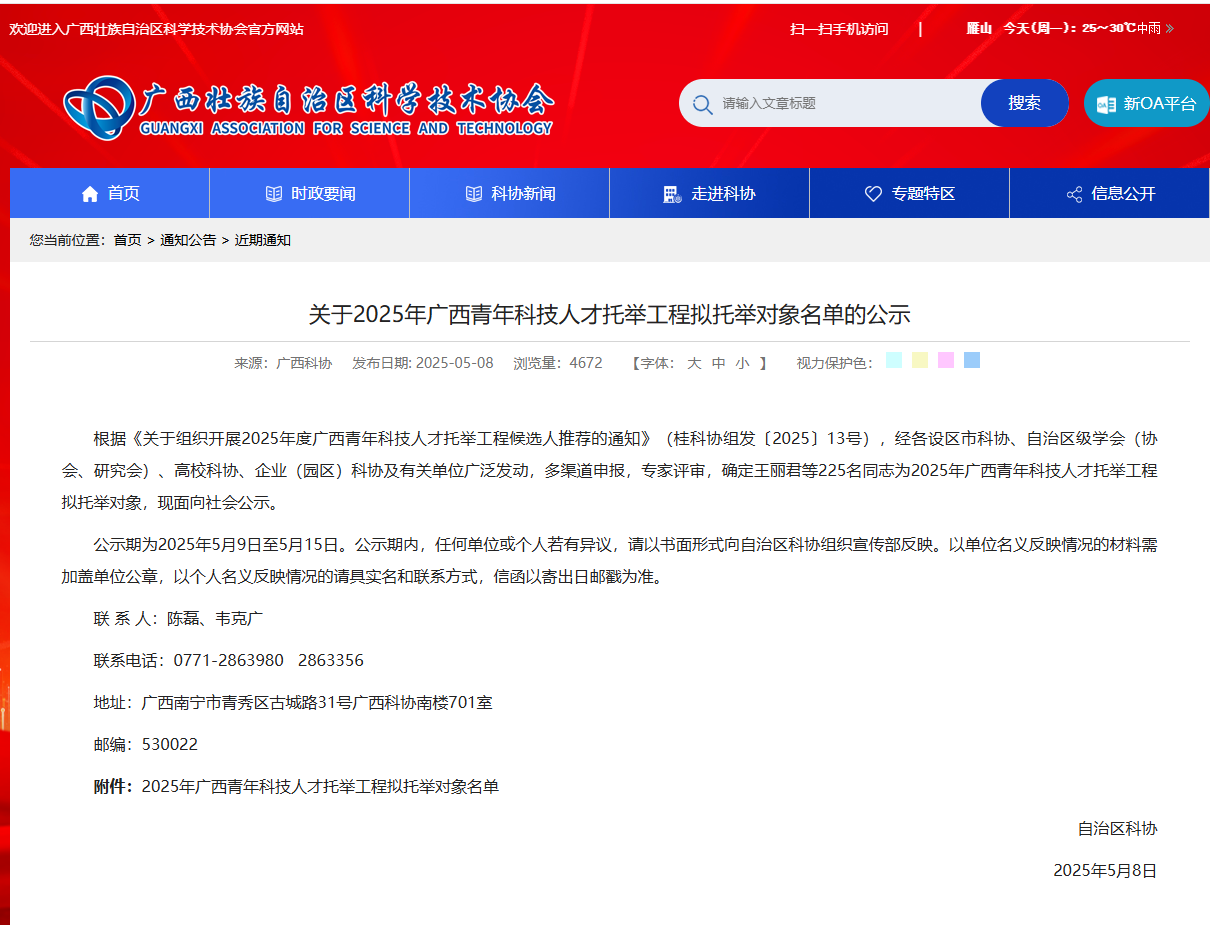Screen dimensions: 1210x925
Task: Click the building icon beside 走进科协
Action: click(672, 194)
